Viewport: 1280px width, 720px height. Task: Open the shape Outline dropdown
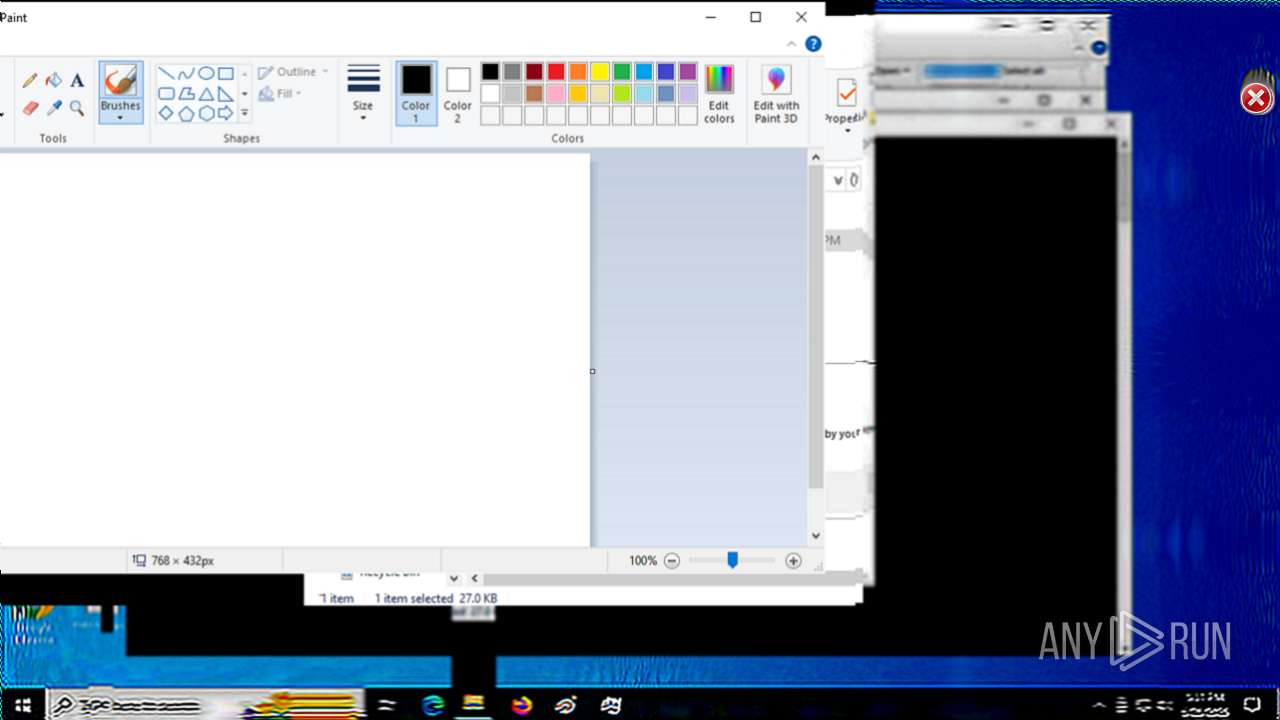tap(293, 72)
